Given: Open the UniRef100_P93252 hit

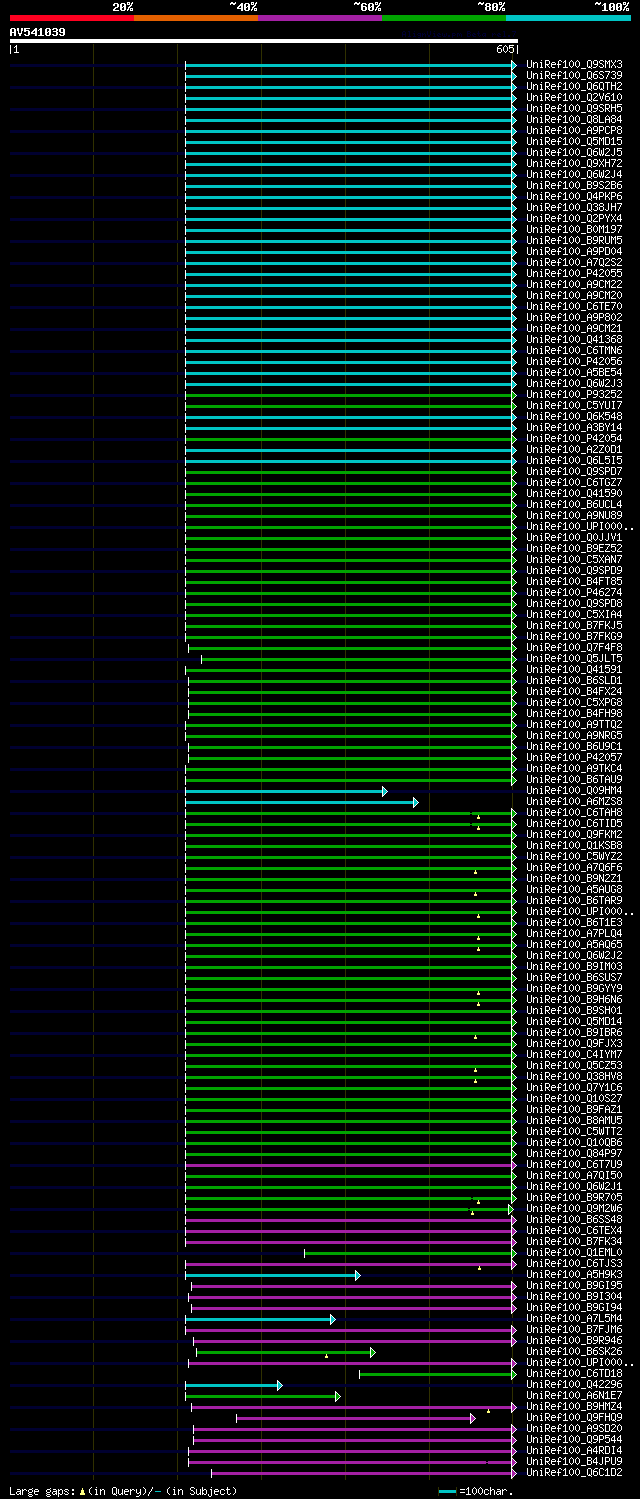Looking at the screenshot, I should pyautogui.click(x=574, y=395).
